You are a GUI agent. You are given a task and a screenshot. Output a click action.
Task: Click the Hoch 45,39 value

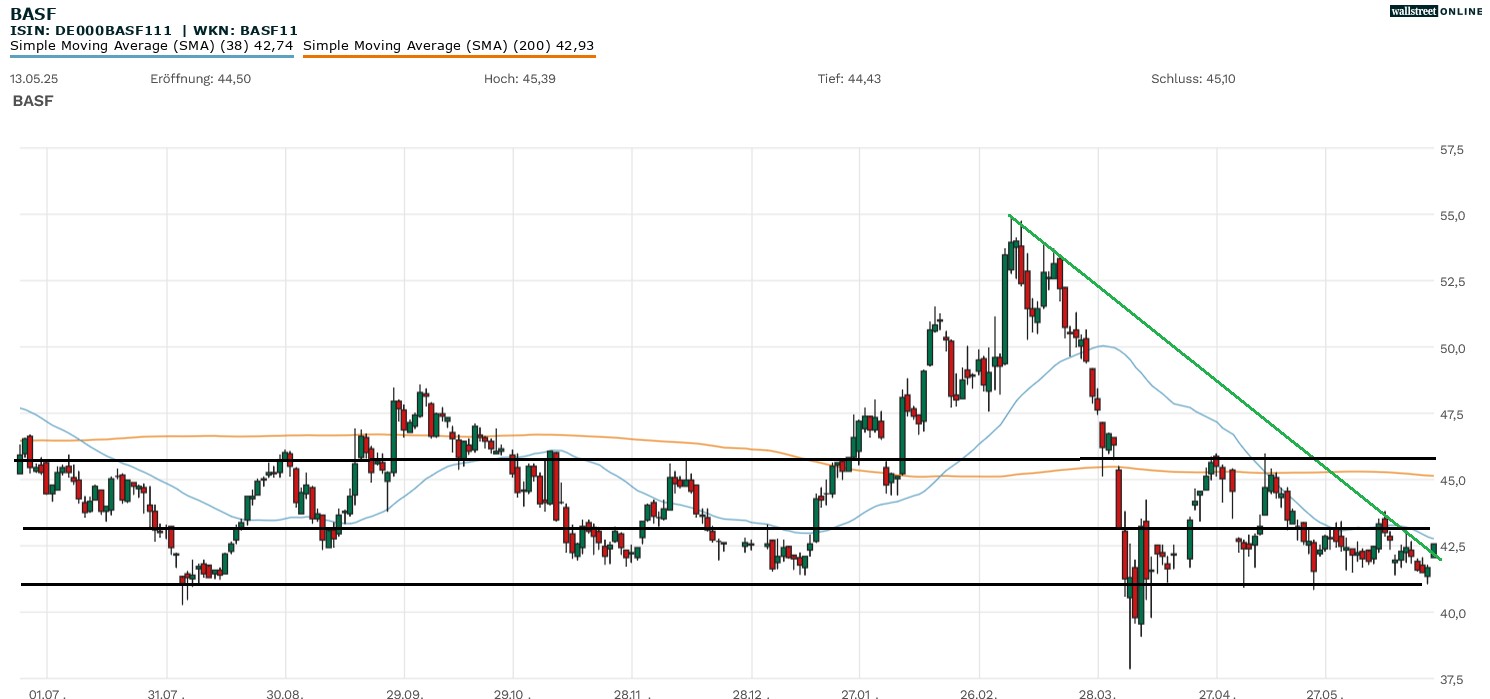tap(518, 79)
